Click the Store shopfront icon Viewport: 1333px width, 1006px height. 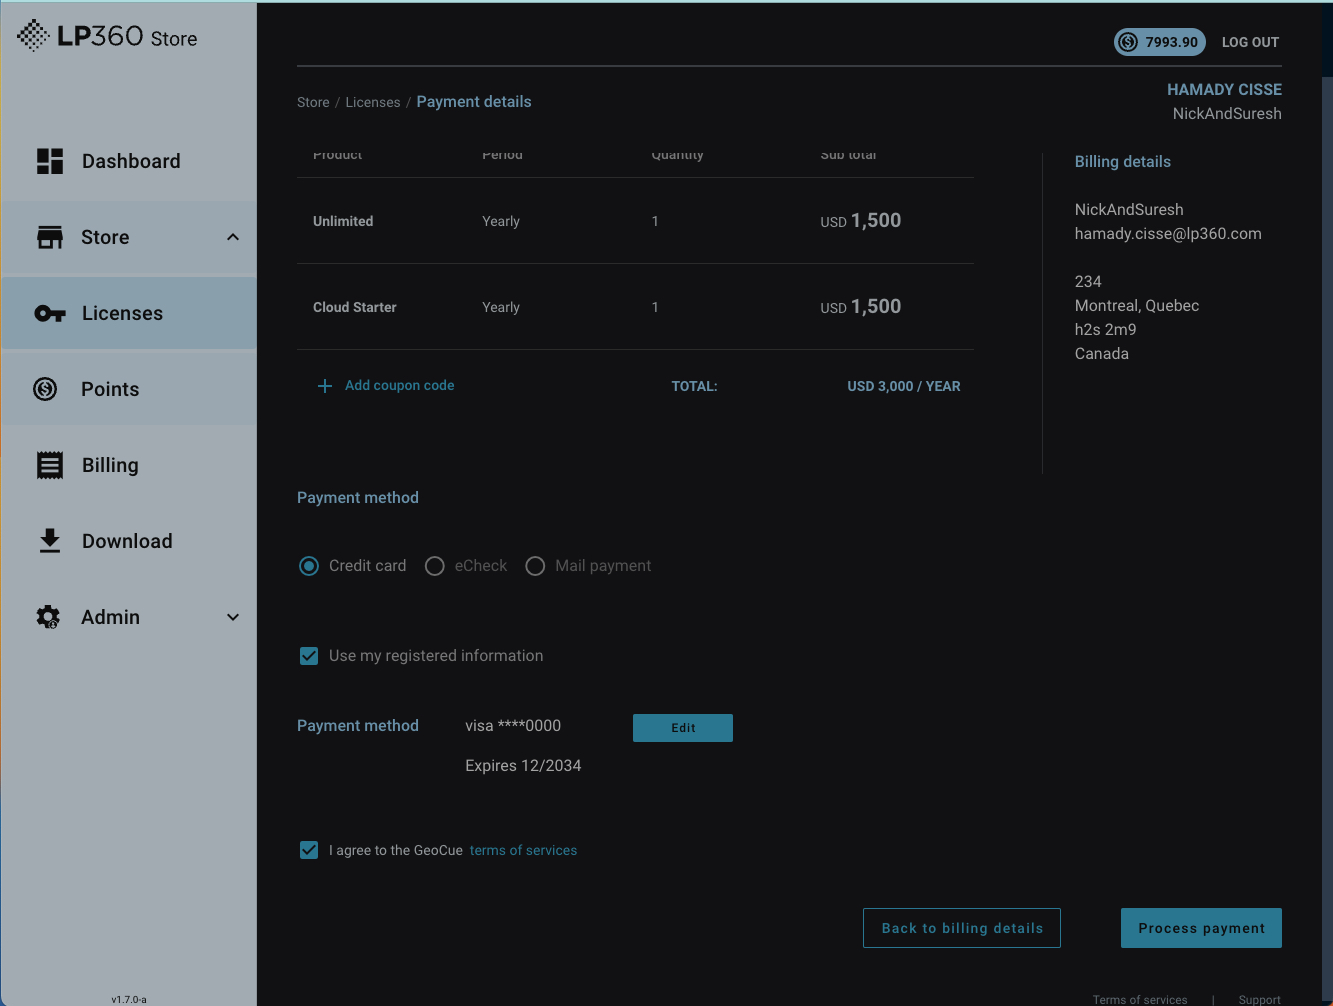tap(50, 237)
